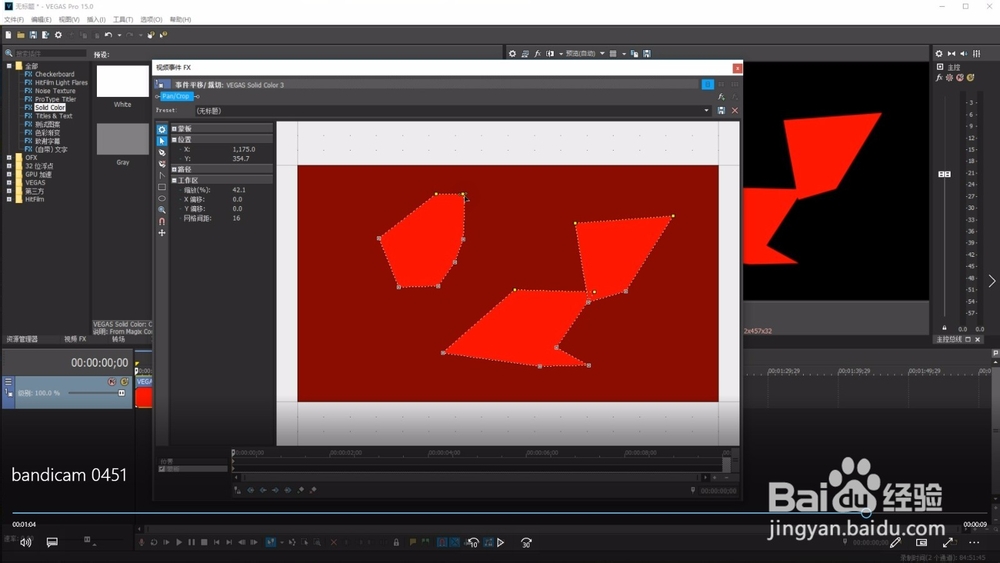Expand the GPU 加速 folder
Viewport: 1000px width, 563px height.
9,174
